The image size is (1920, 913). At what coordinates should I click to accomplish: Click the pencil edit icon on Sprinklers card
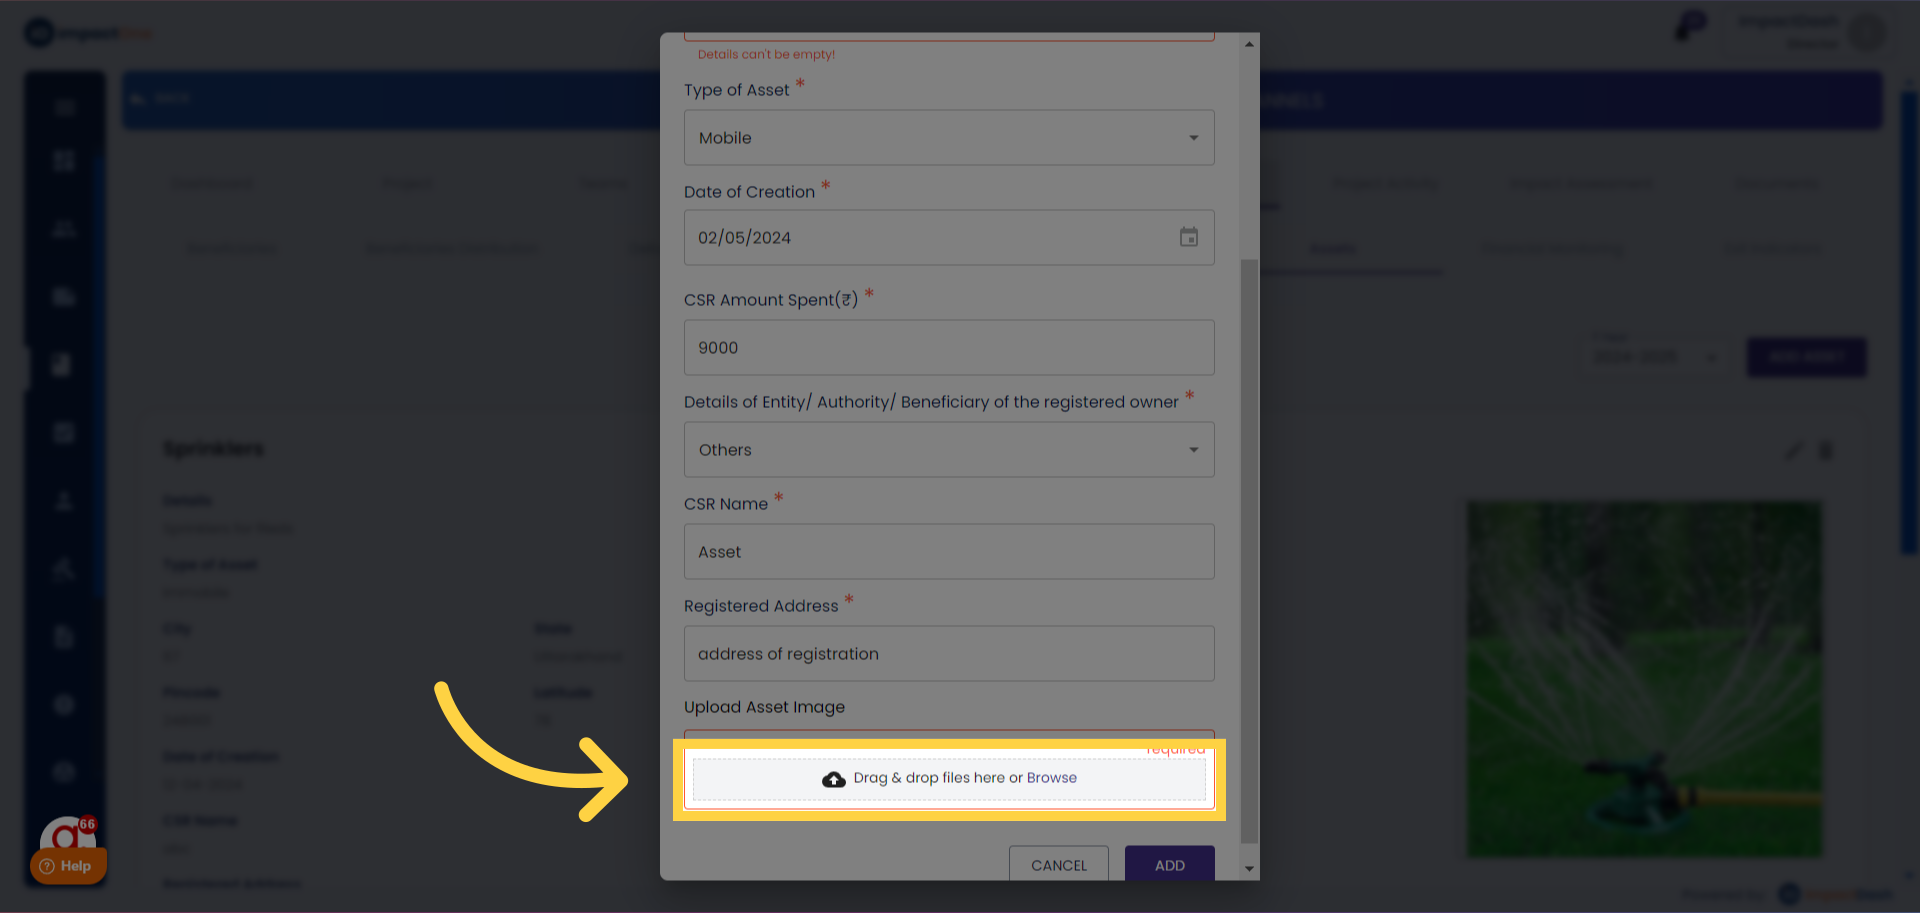click(x=1794, y=451)
